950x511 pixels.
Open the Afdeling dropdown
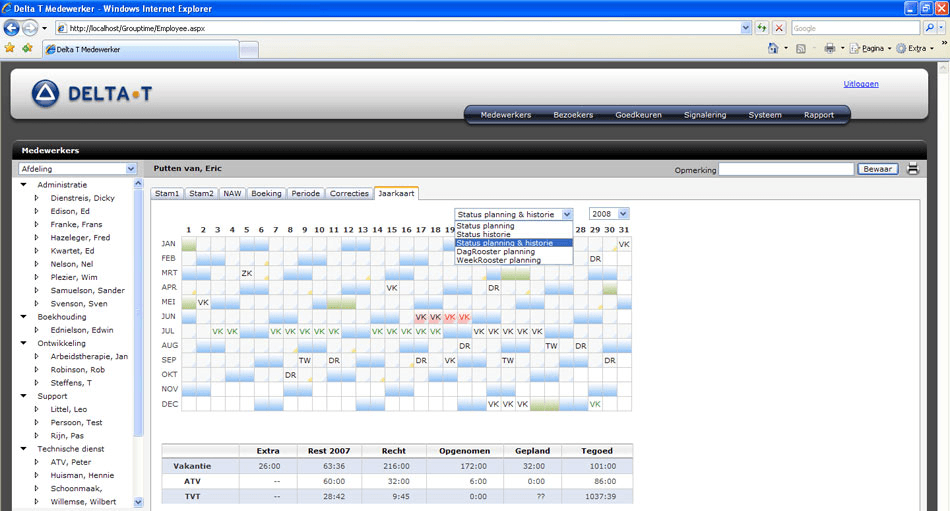coord(78,169)
